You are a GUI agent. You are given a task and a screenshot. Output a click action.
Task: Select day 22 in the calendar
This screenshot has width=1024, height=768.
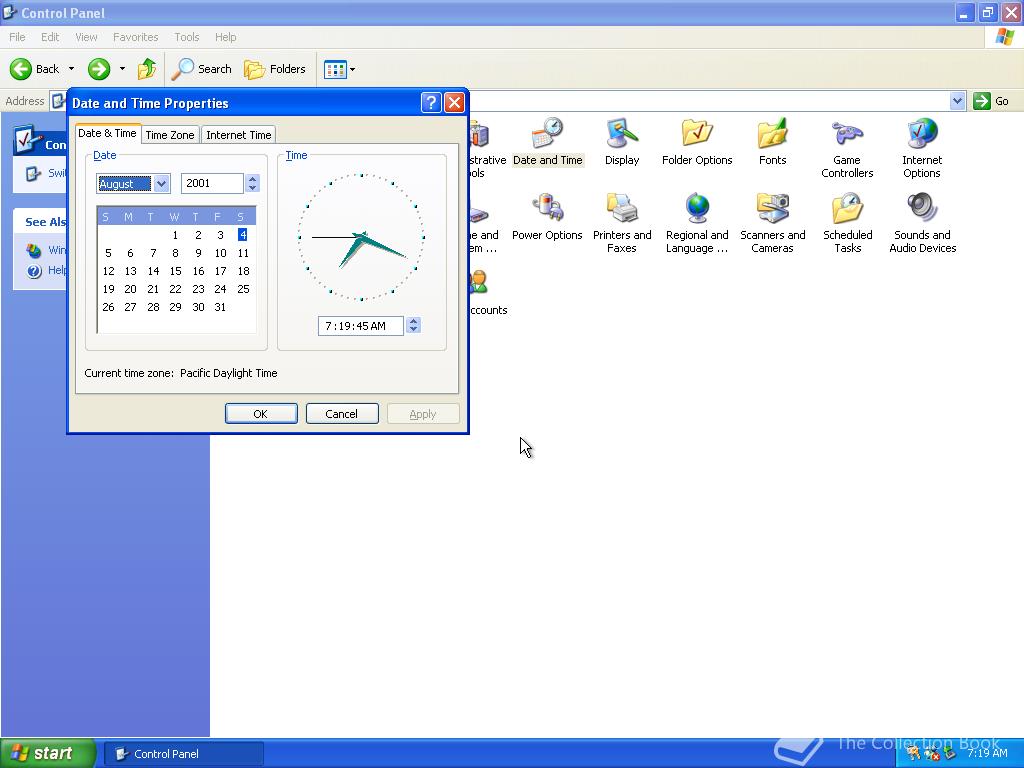[x=175, y=289]
